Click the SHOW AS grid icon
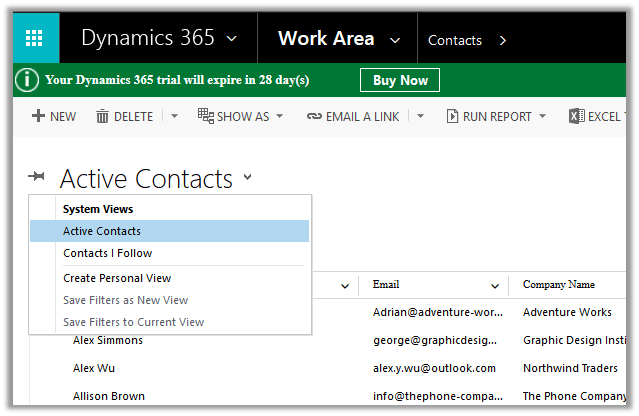This screenshot has height=416, width=639. click(205, 116)
